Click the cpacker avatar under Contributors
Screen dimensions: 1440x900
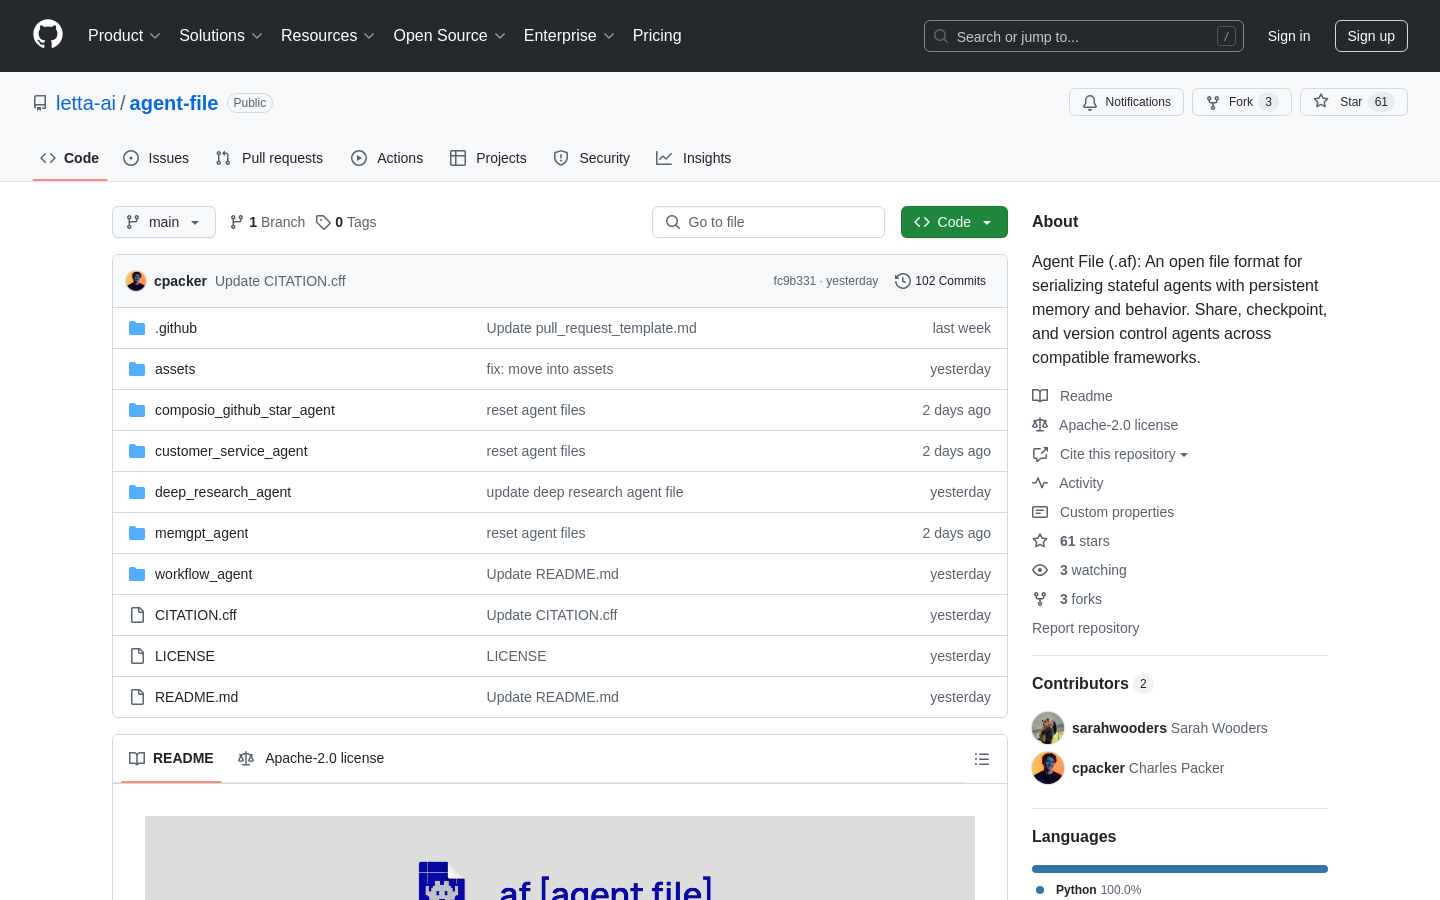tap(1048, 768)
